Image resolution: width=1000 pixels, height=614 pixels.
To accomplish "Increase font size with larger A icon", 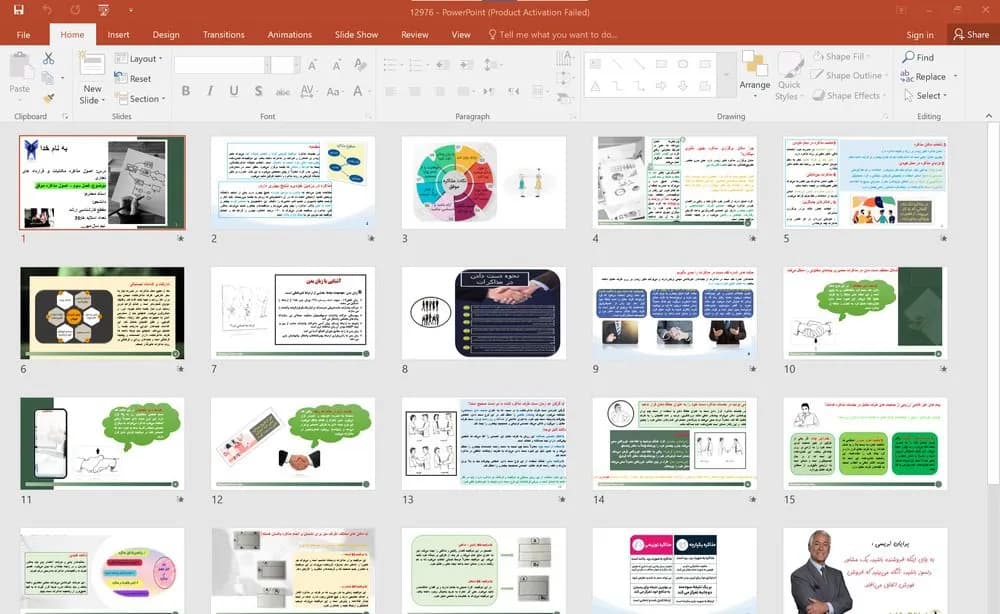I will (x=312, y=65).
